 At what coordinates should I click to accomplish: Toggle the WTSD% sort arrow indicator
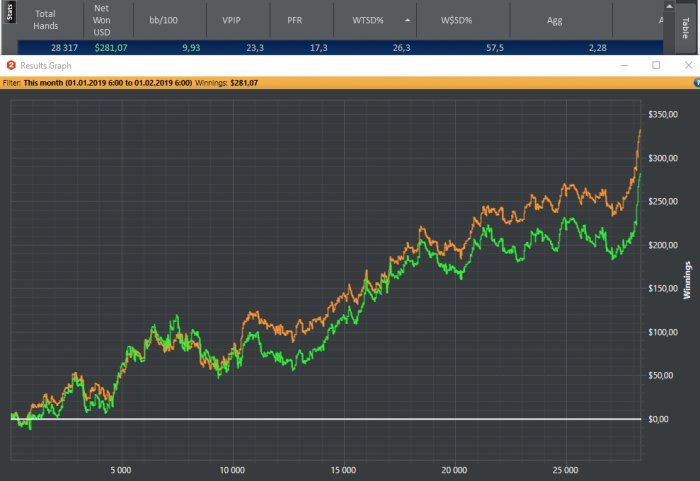coord(408,20)
